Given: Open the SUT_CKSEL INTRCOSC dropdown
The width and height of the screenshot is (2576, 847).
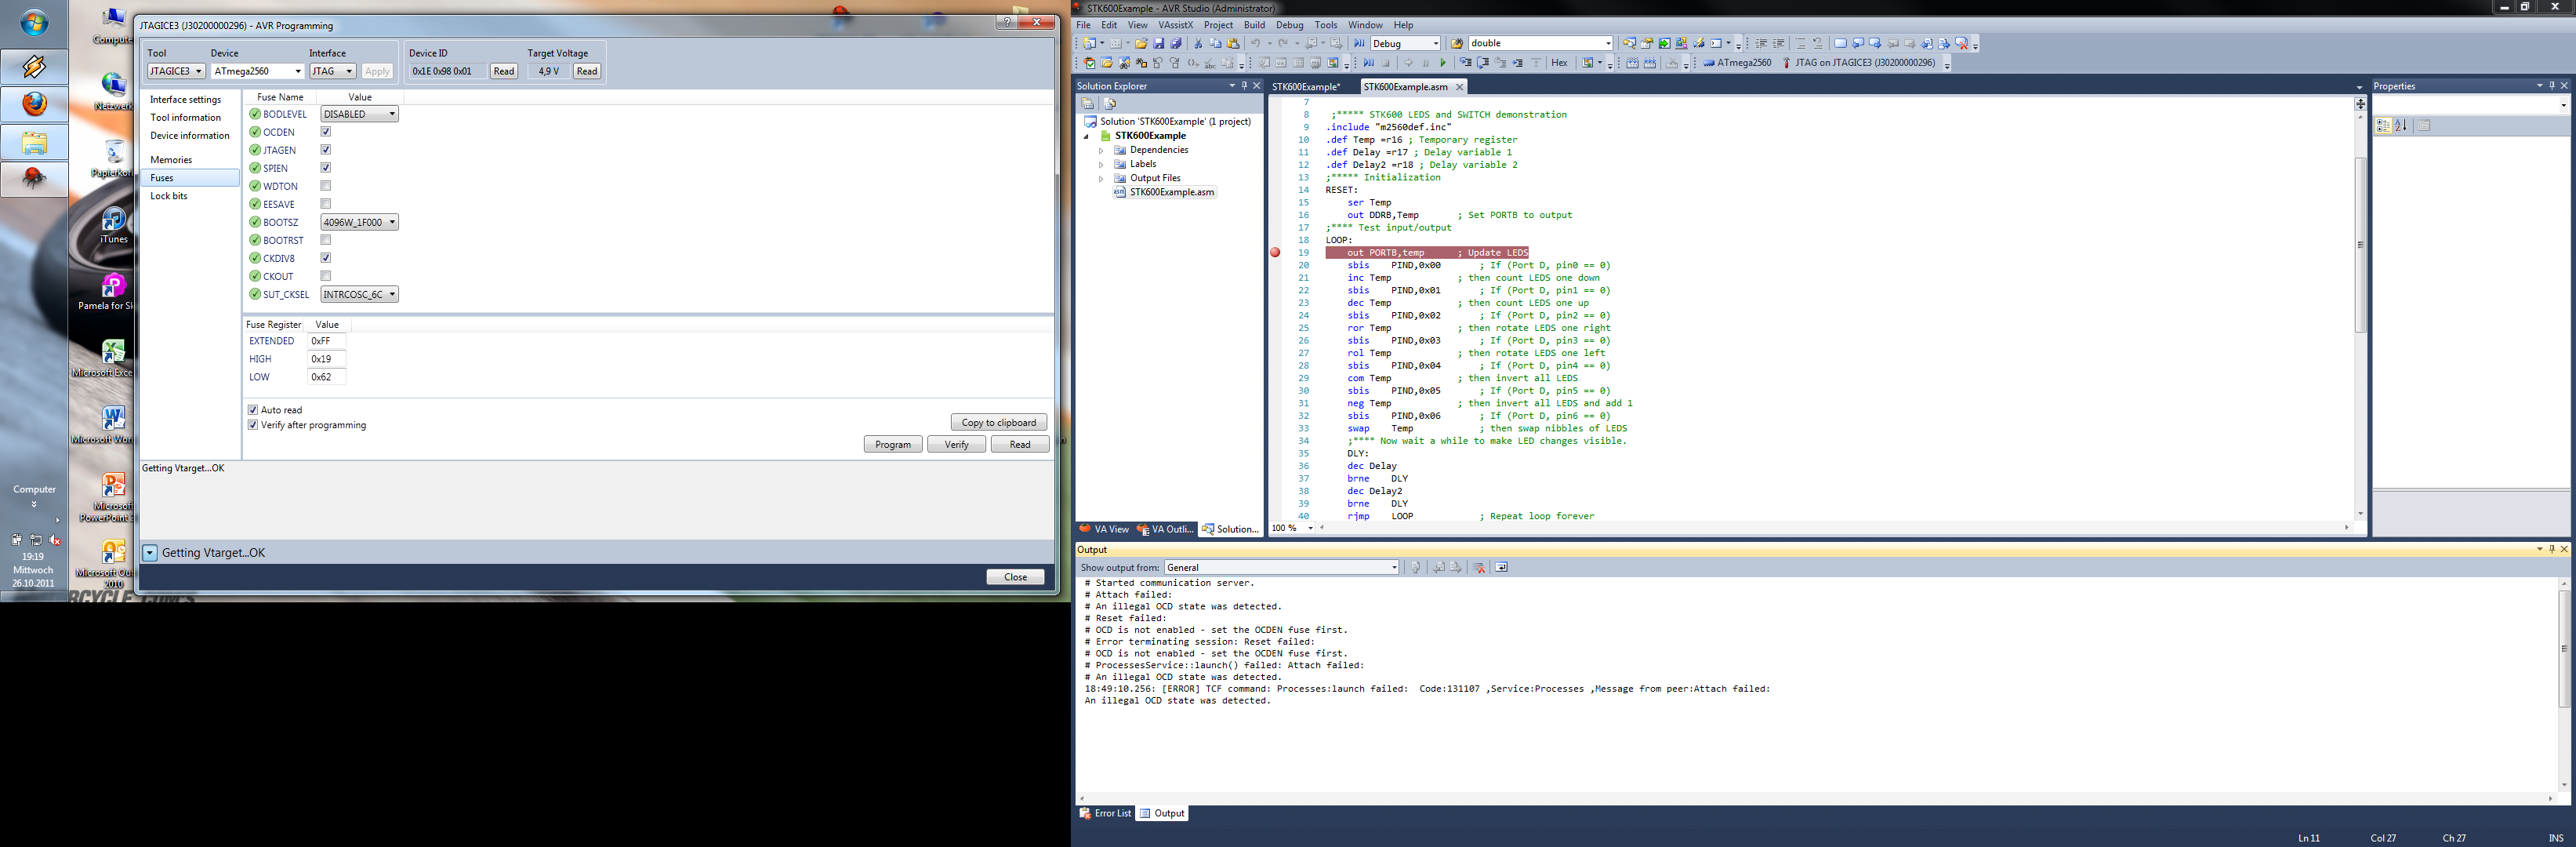Looking at the screenshot, I should point(360,294).
